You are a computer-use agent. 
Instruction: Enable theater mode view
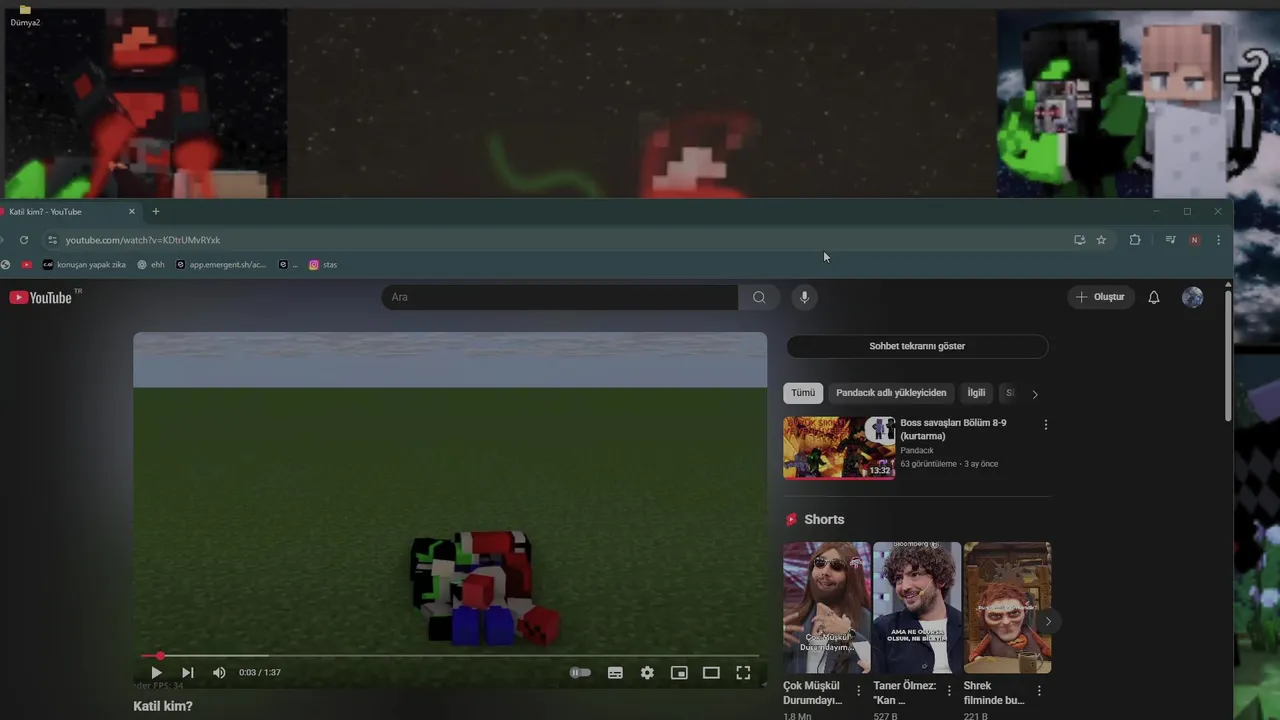pyautogui.click(x=711, y=673)
